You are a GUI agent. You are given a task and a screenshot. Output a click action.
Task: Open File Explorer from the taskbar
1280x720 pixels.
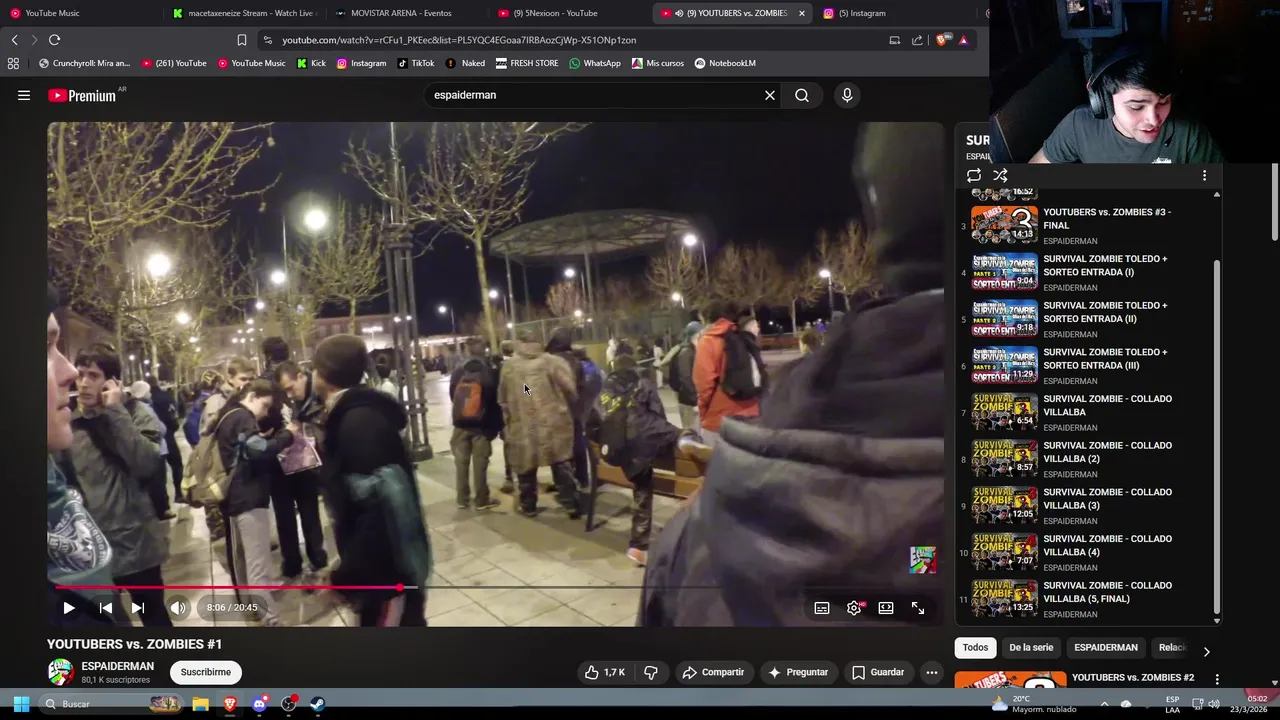[200, 704]
